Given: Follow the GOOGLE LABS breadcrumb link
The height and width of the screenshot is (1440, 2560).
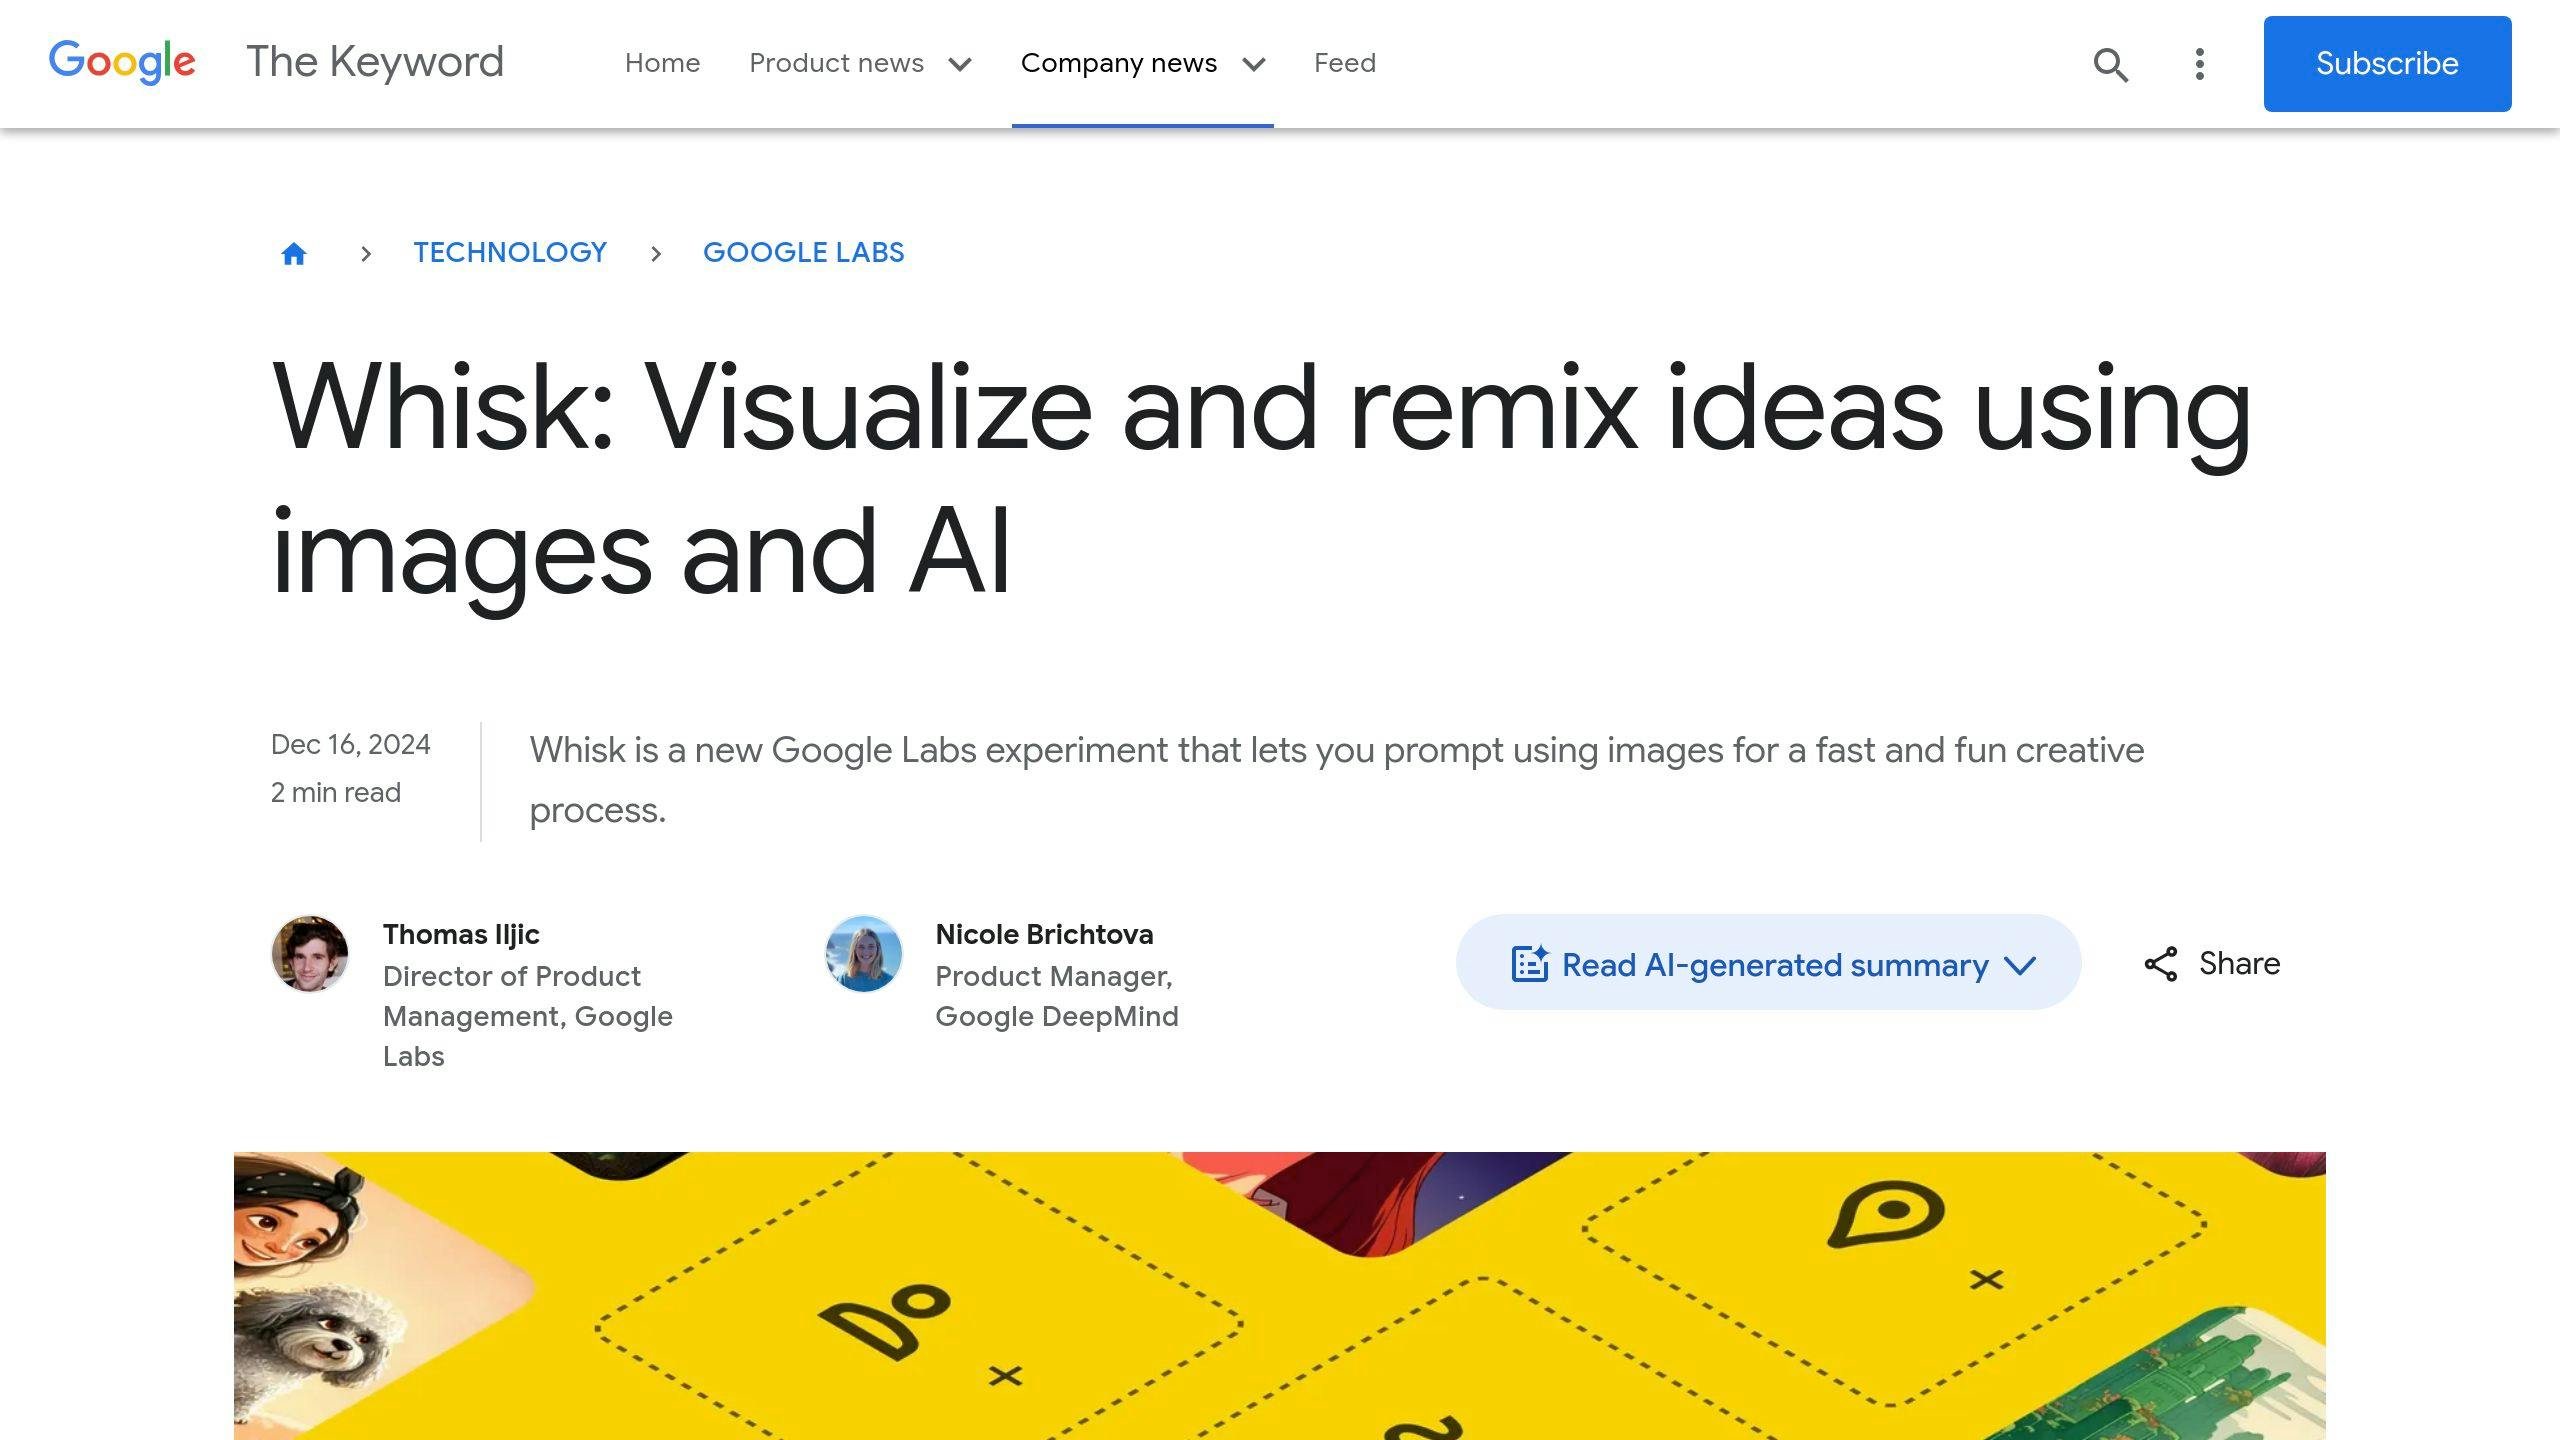Looking at the screenshot, I should pos(803,253).
